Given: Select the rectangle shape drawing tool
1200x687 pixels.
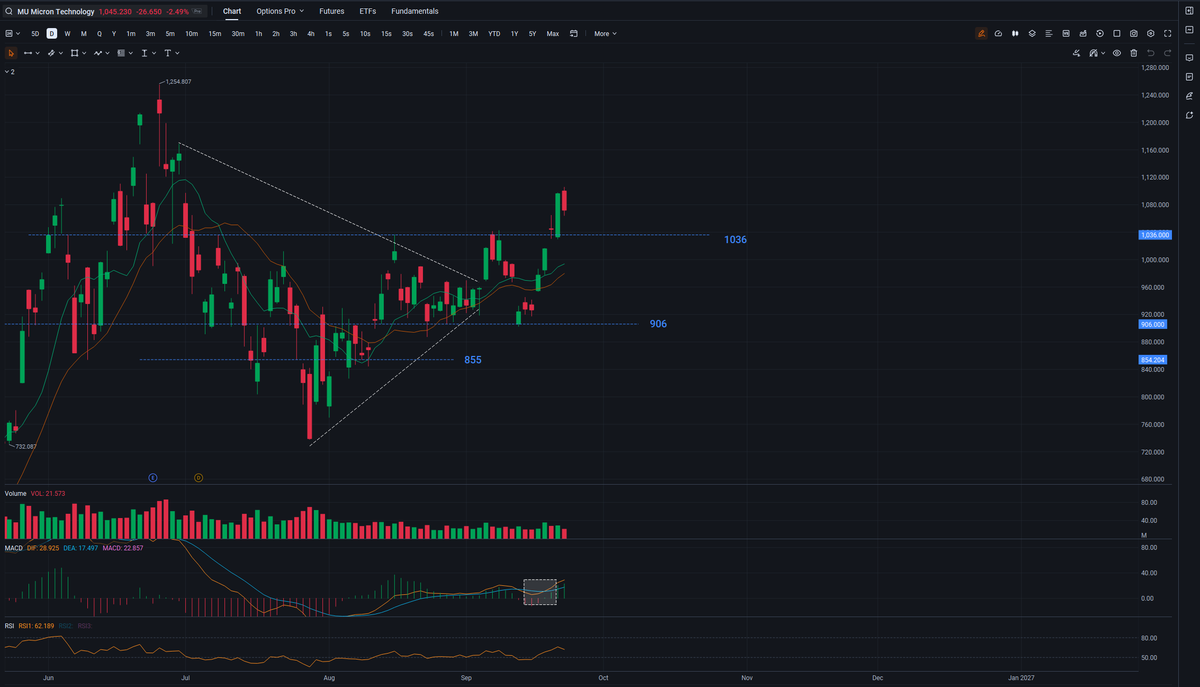Looking at the screenshot, I should 74,52.
